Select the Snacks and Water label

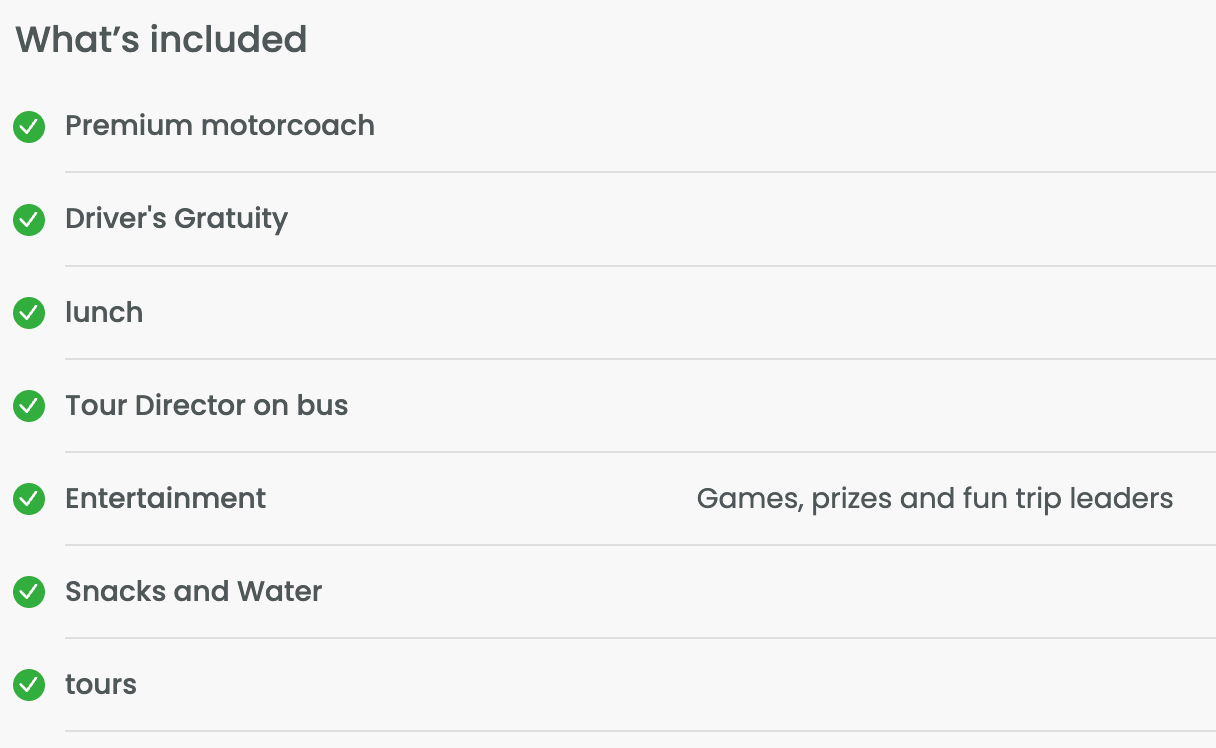194,591
